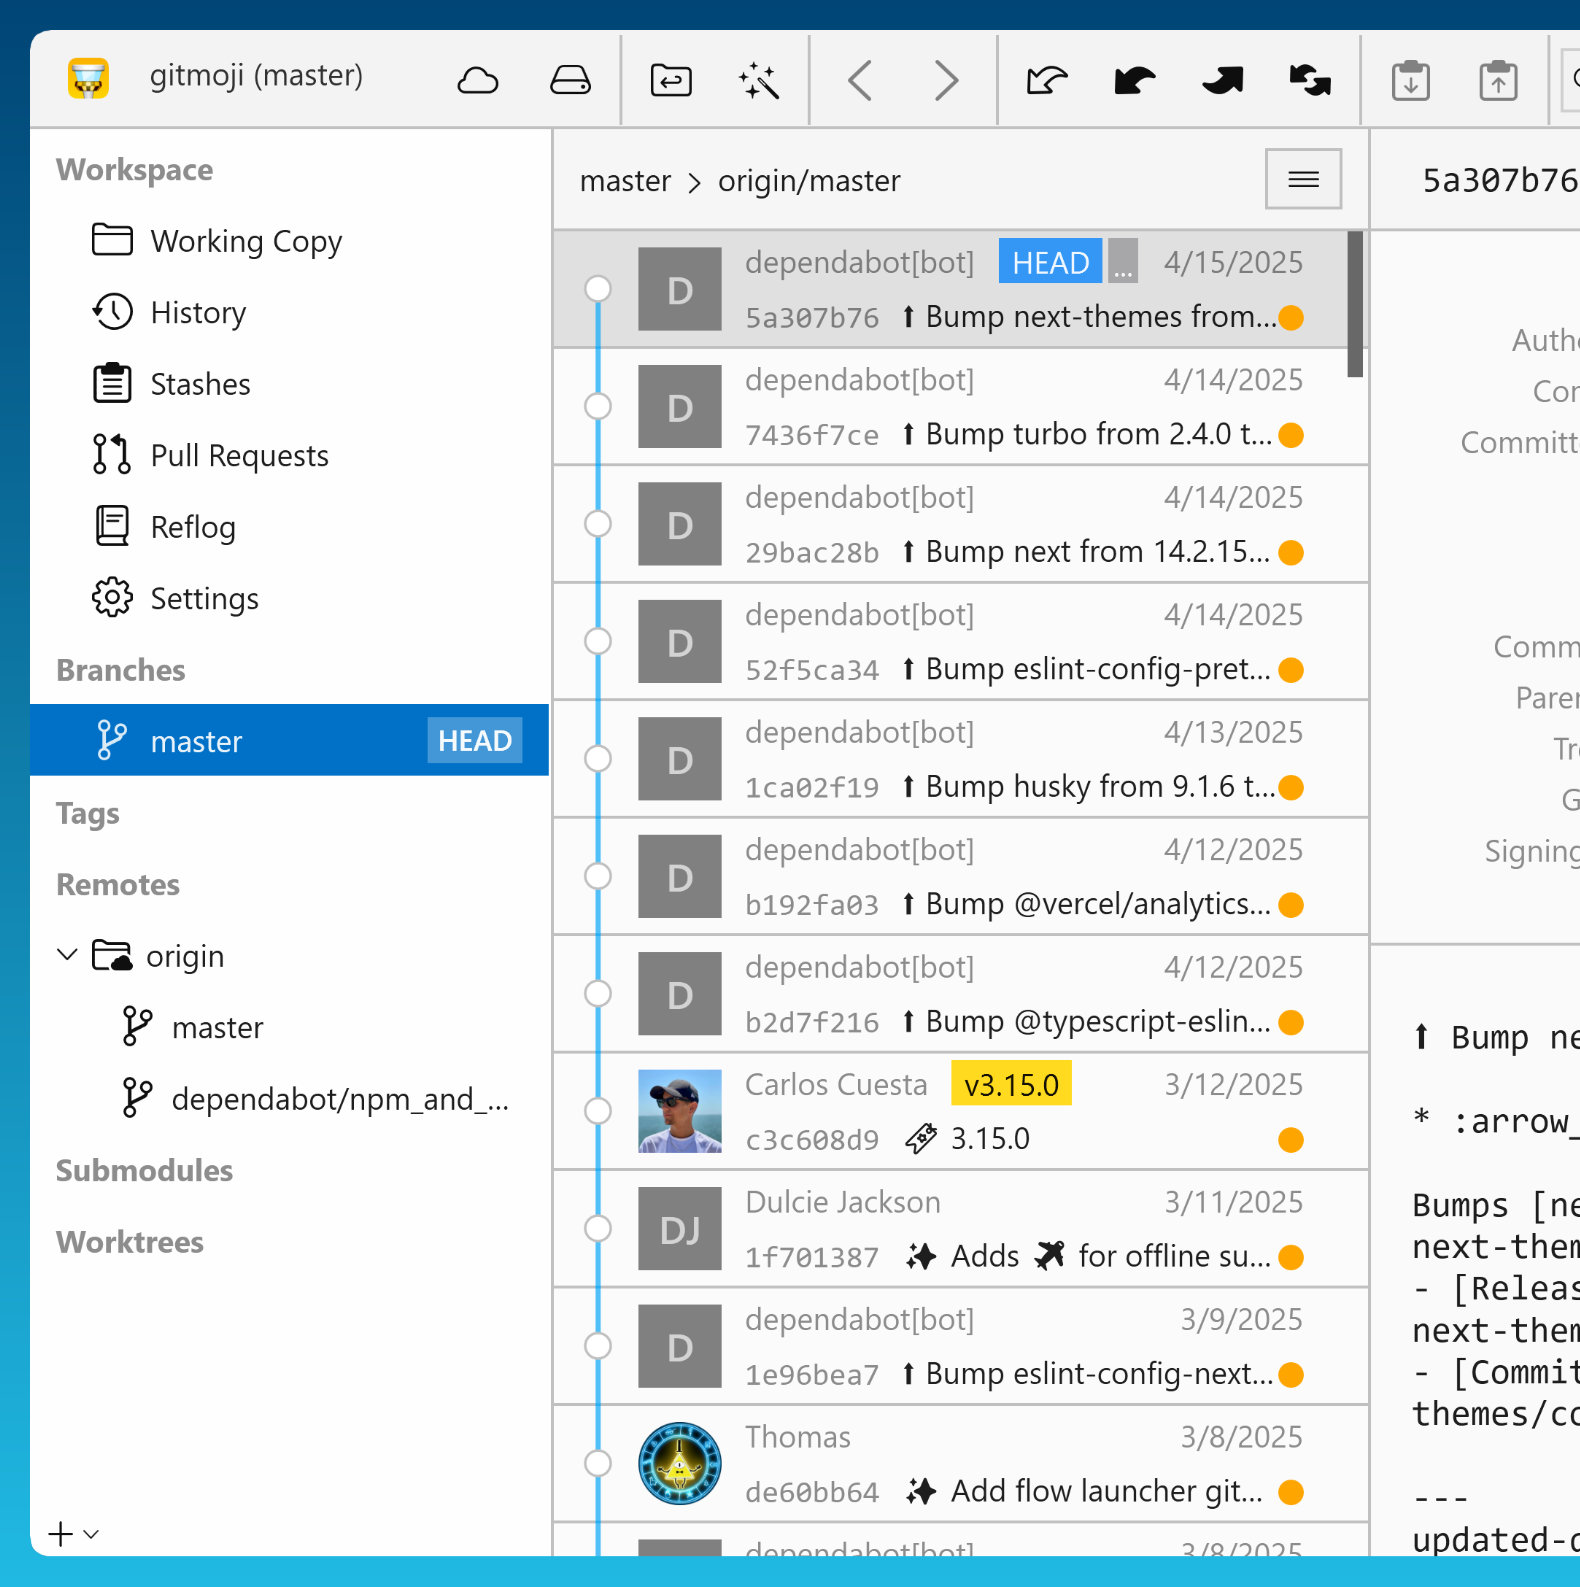Select Carlos Cuesta's commit avatar thumbnail
Viewport: 1580px width, 1587px height.
coord(680,1111)
